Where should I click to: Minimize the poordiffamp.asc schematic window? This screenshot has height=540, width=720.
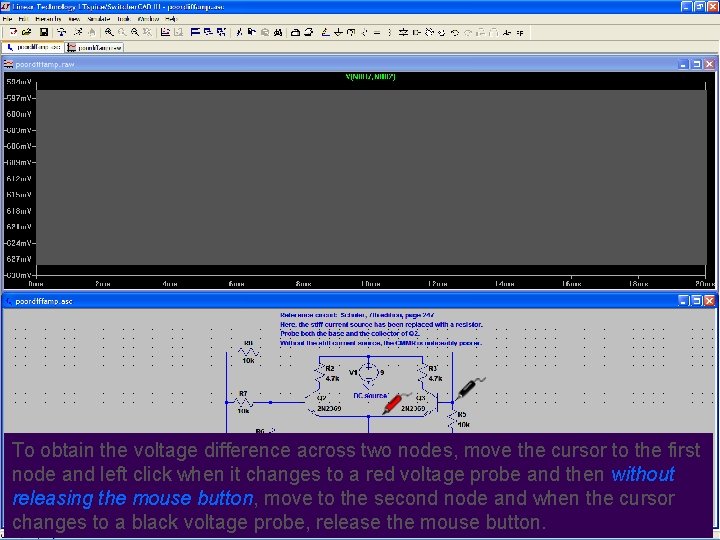683,301
